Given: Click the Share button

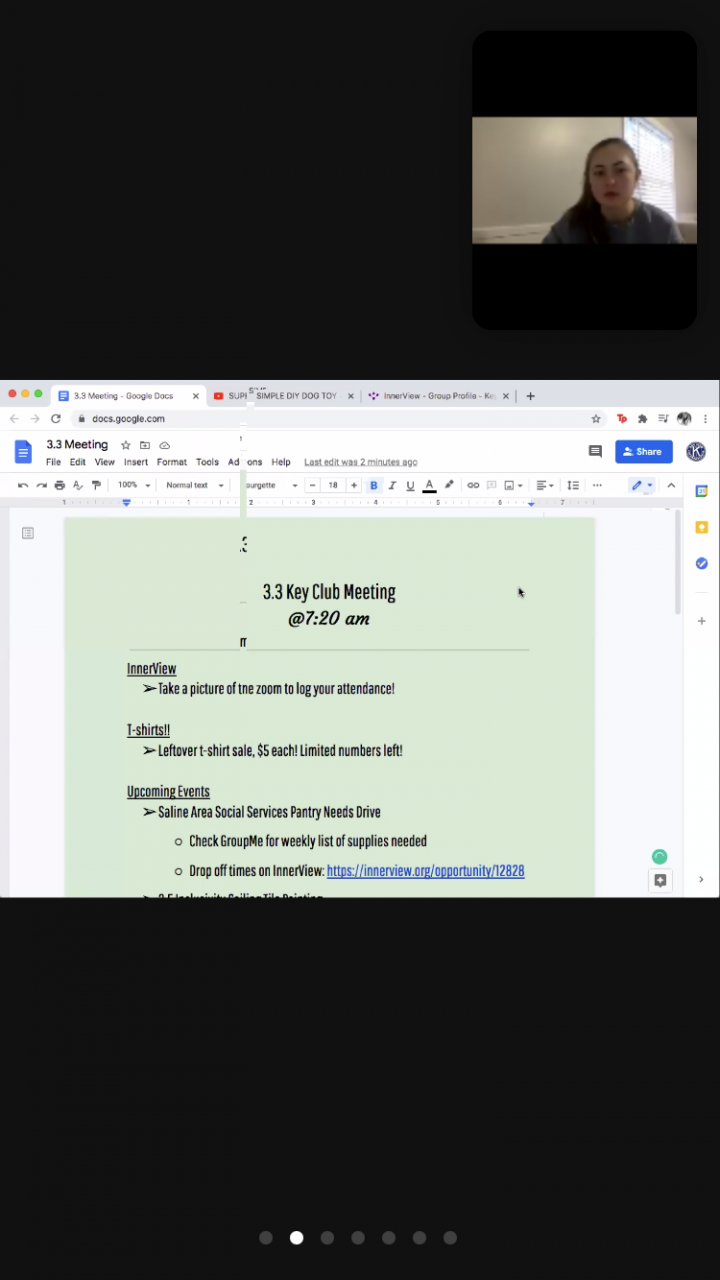Looking at the screenshot, I should [644, 452].
